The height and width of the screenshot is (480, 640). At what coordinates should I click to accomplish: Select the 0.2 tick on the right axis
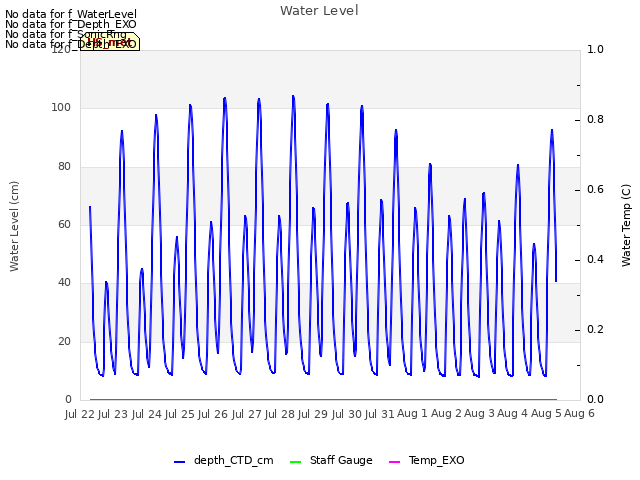(x=595, y=330)
